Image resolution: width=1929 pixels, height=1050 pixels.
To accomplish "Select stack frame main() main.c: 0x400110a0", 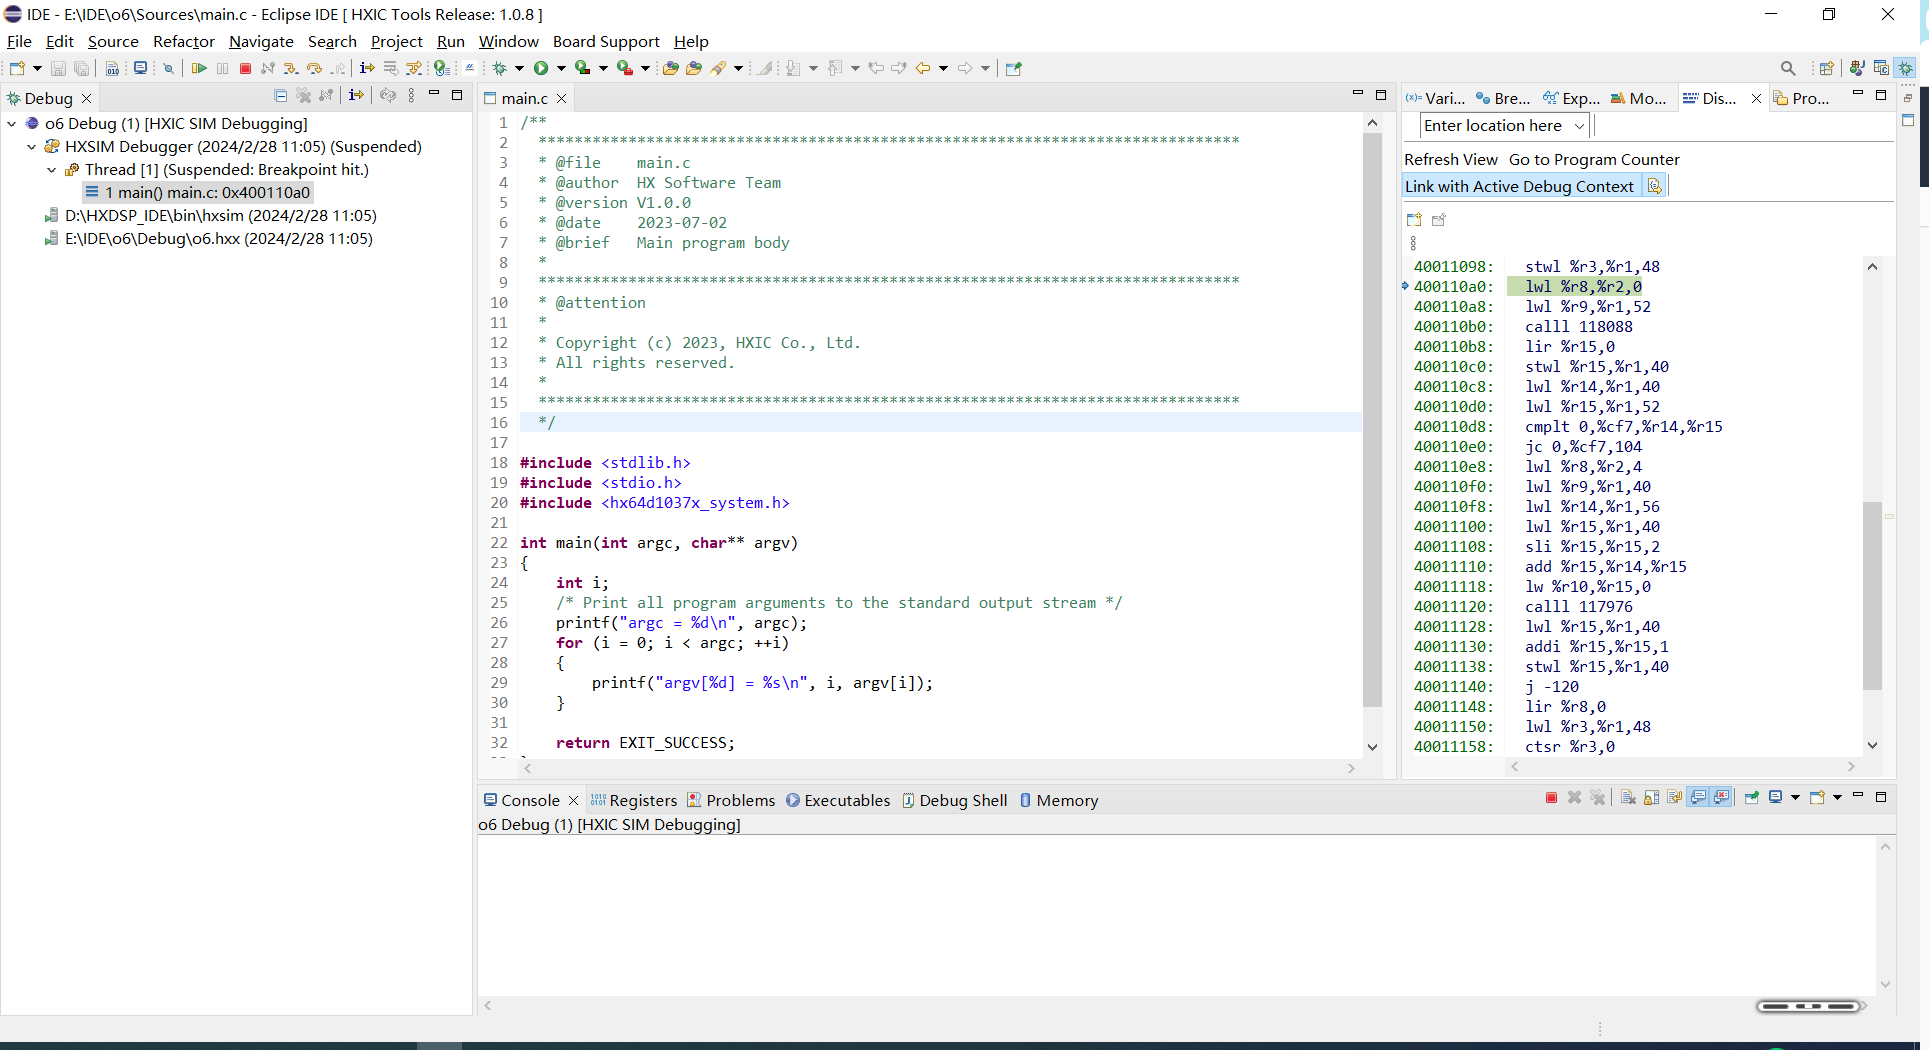I will click(198, 193).
